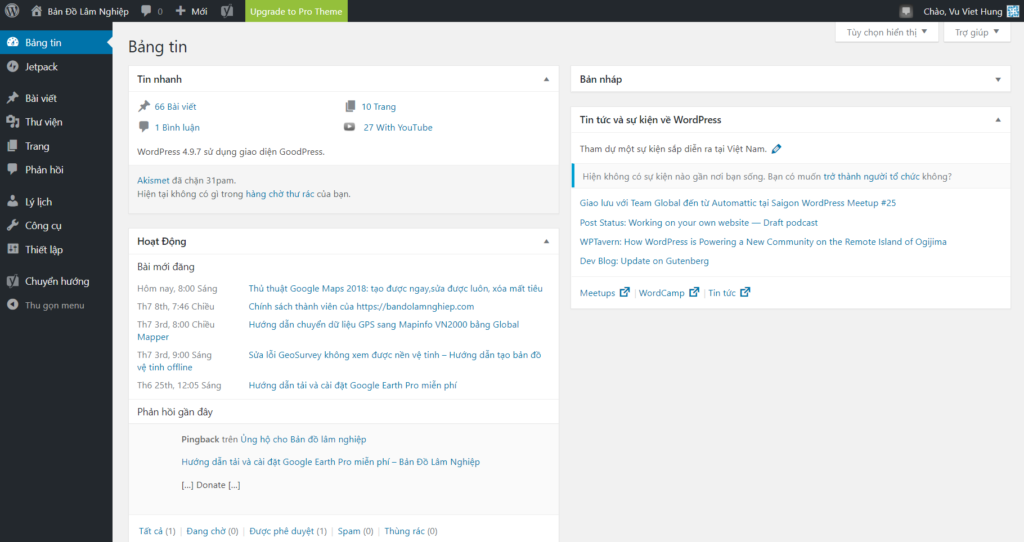This screenshot has width=1024, height=542.
Task: Click the YouTube icon beside 27 With YouTube
Action: [350, 127]
